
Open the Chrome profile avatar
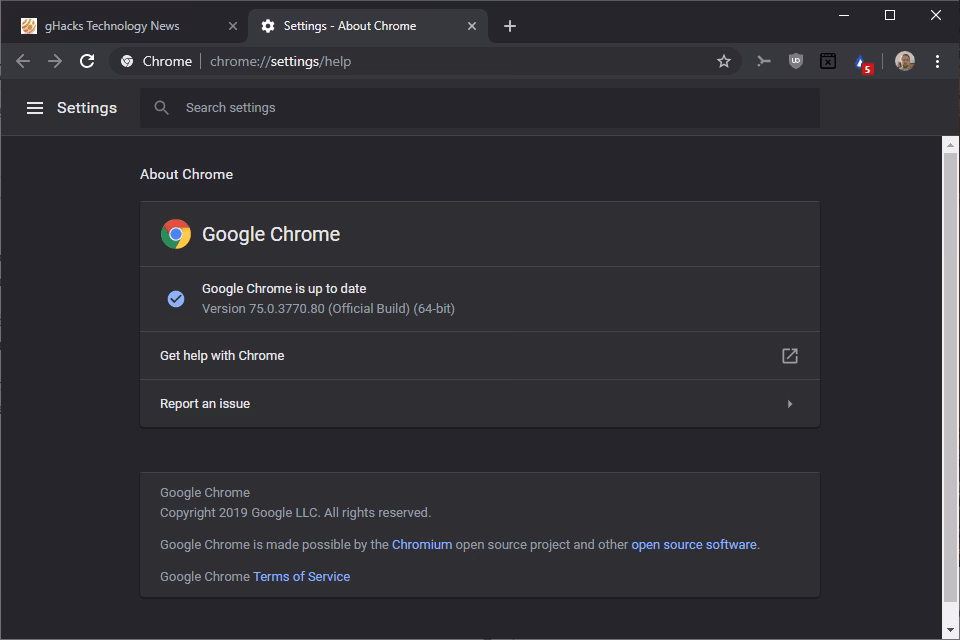[x=904, y=61]
